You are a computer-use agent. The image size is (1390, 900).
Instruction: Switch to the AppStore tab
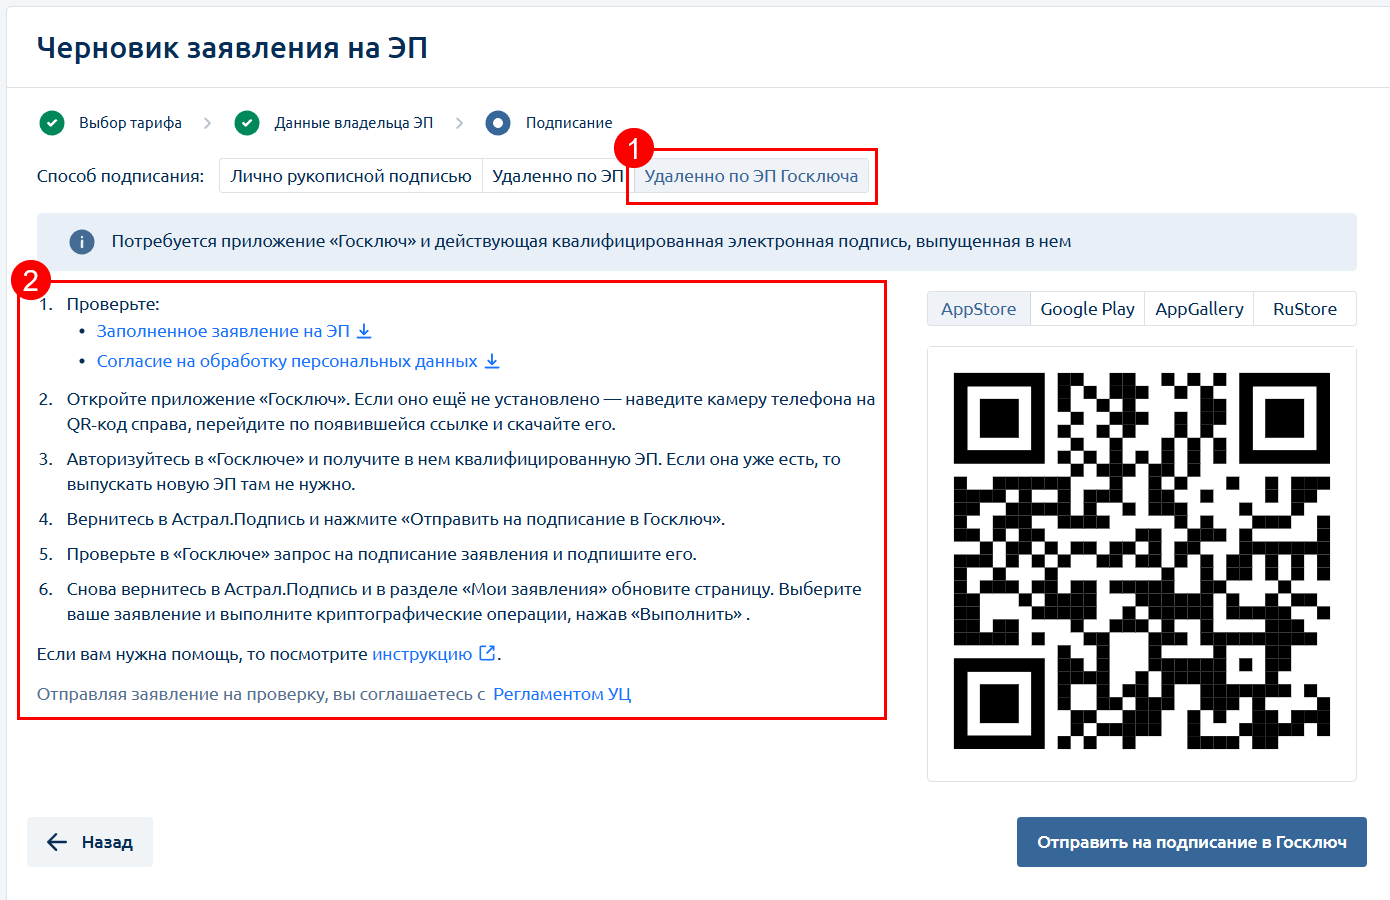pos(978,309)
